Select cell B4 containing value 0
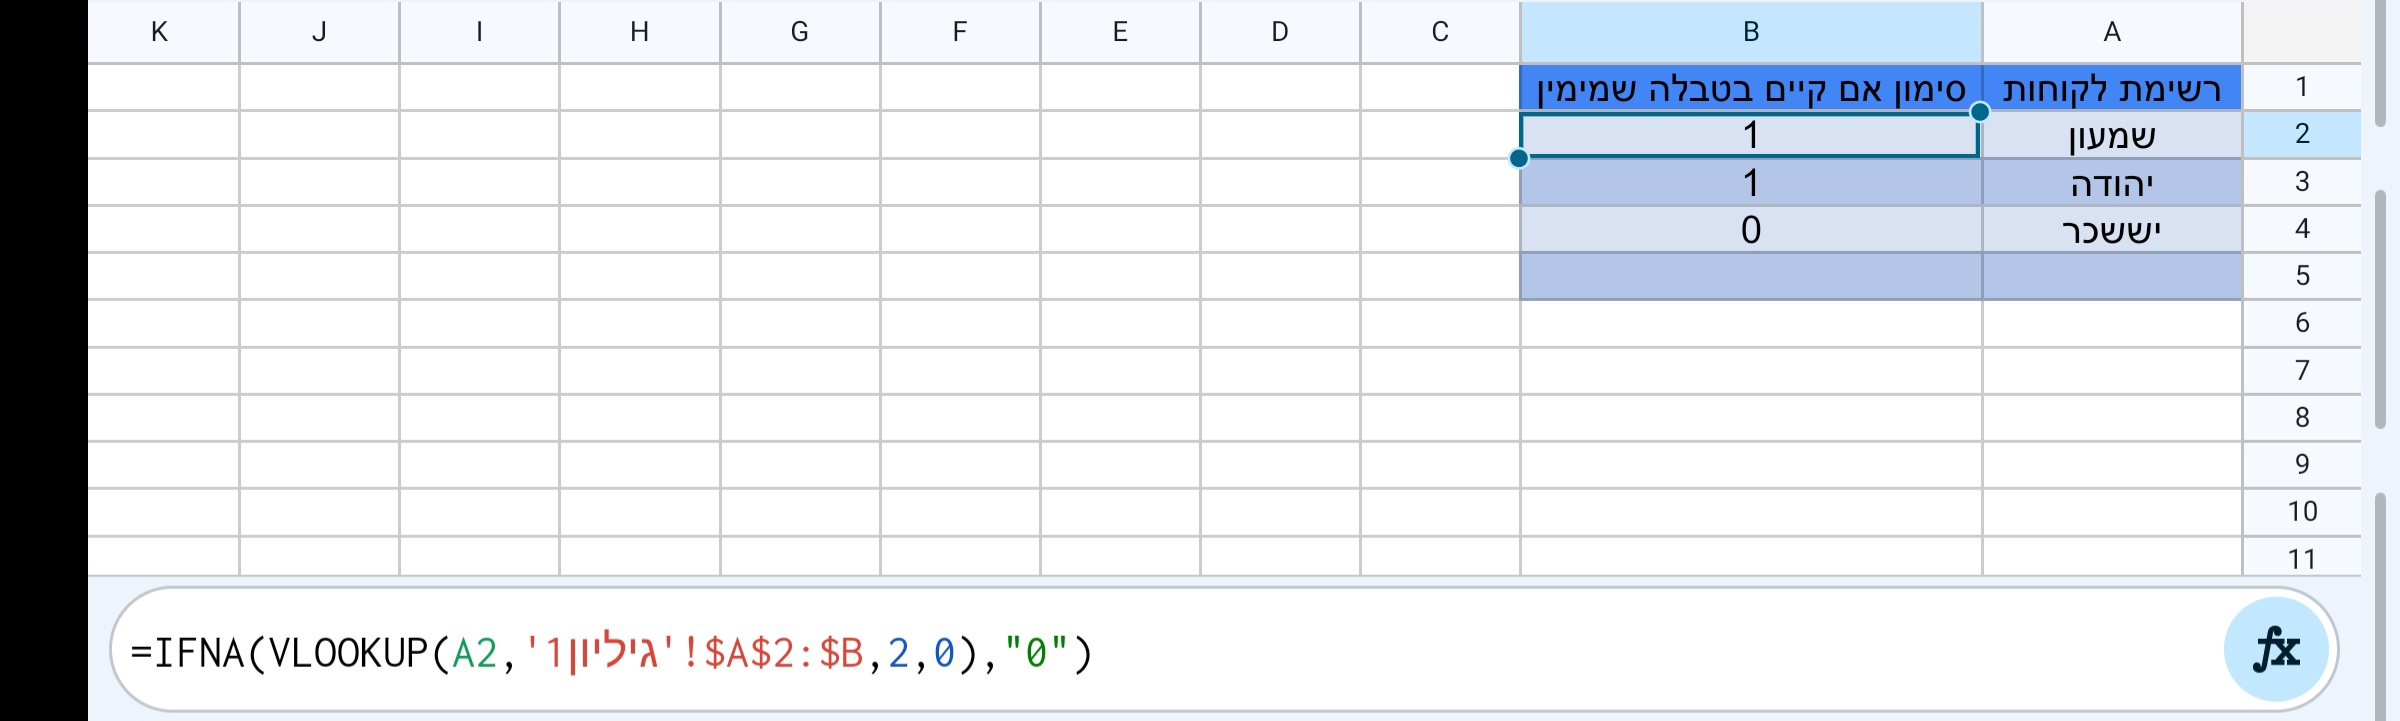The width and height of the screenshot is (2400, 721). coord(1750,229)
